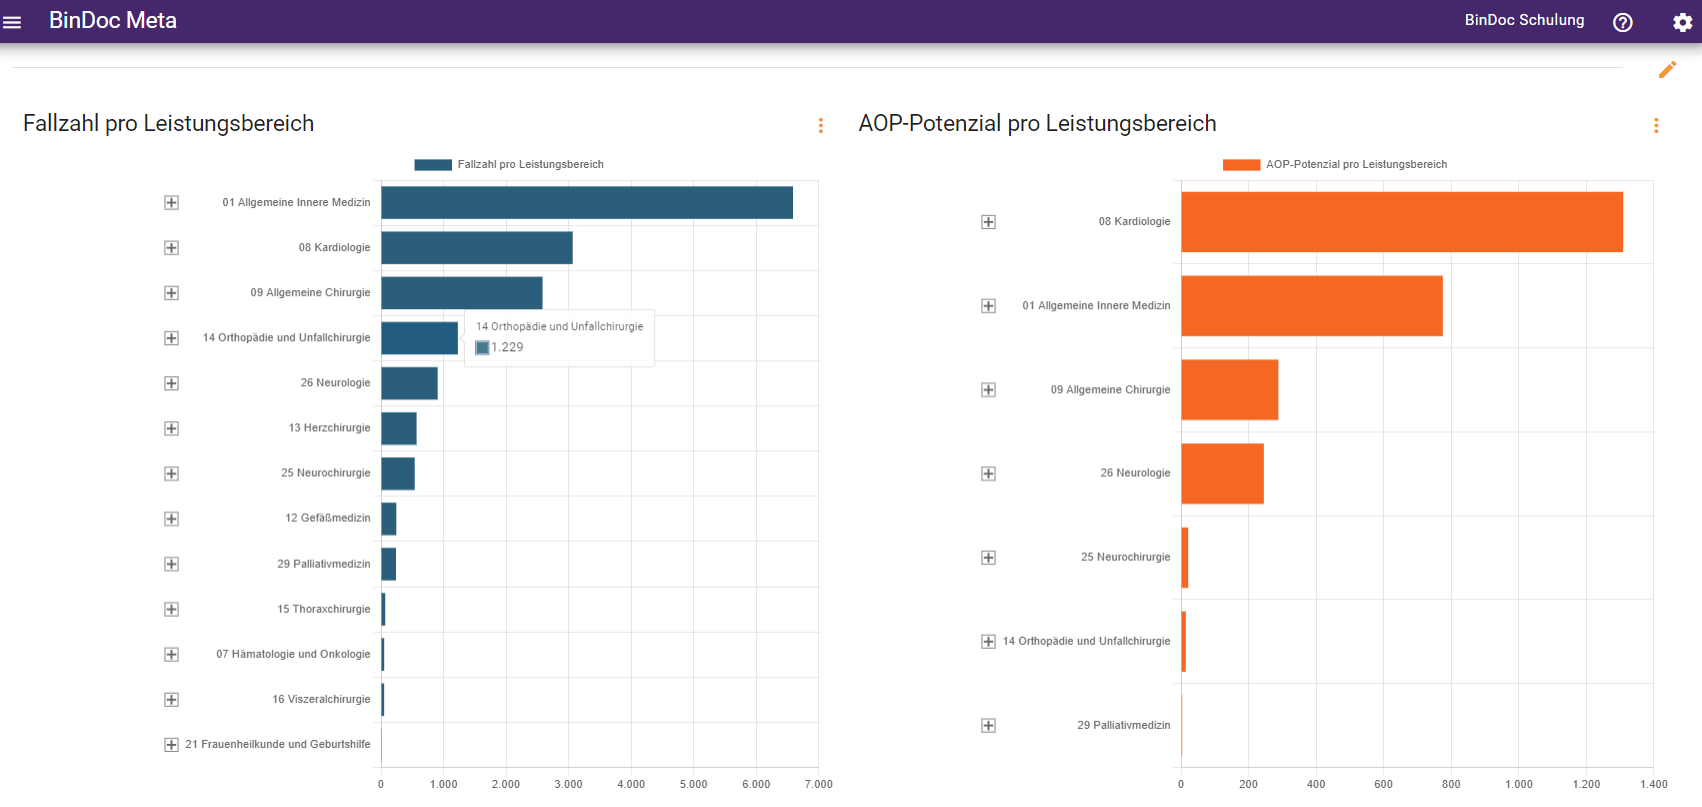Open AOP-Potenzial chart three-dot options menu
The height and width of the screenshot is (807, 1702).
click(x=1656, y=125)
